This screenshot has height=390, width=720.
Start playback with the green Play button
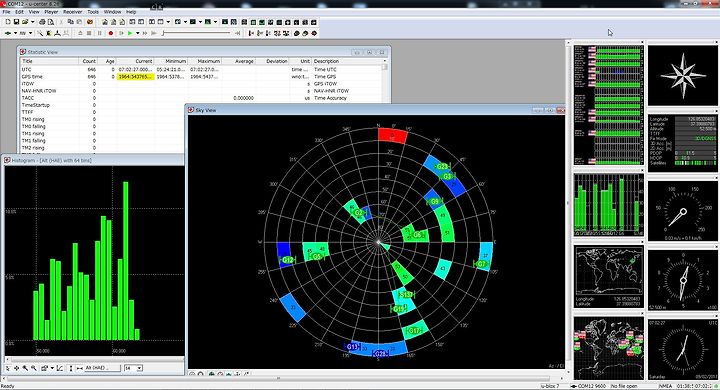point(130,33)
